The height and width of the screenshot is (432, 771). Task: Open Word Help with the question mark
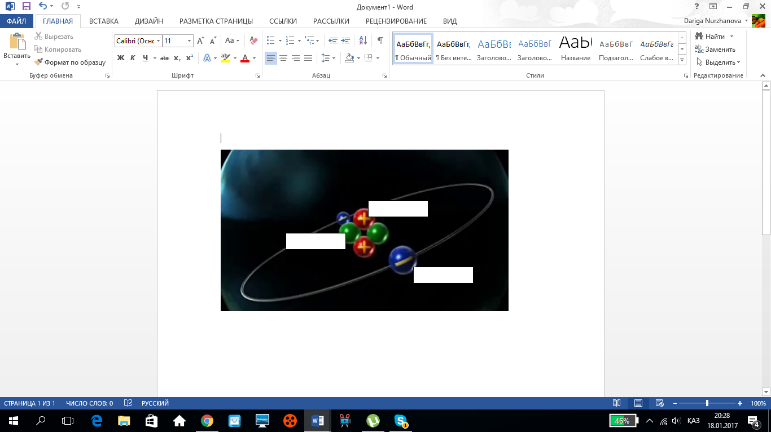[696, 6]
